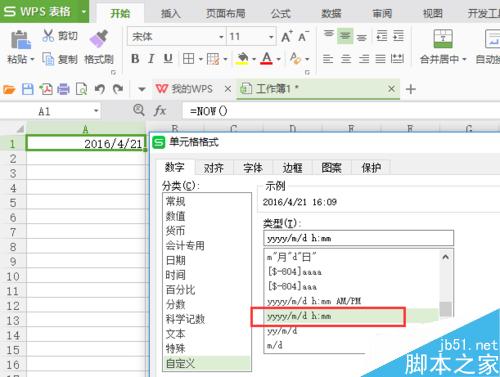Select cell A1 showing 2016/4/21
The width and height of the screenshot is (500, 377).
[86, 143]
